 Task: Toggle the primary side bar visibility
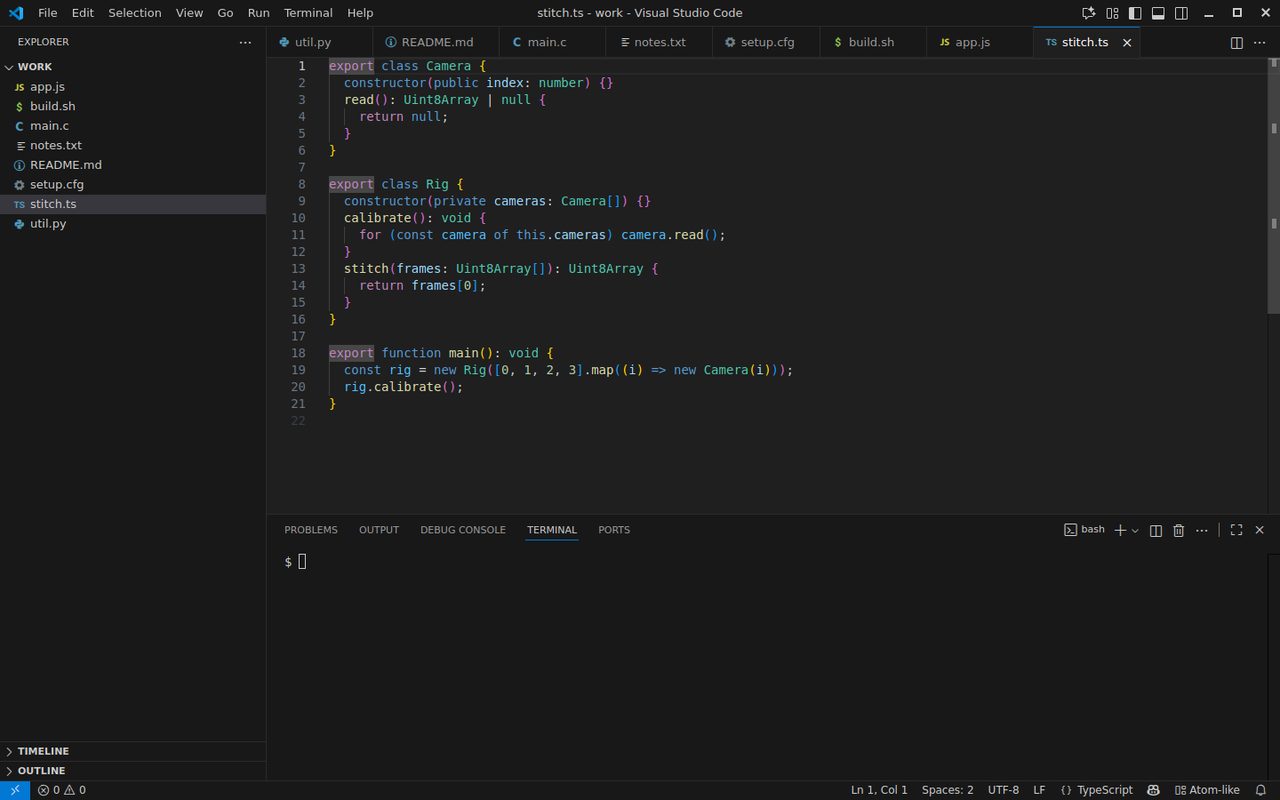[1135, 13]
